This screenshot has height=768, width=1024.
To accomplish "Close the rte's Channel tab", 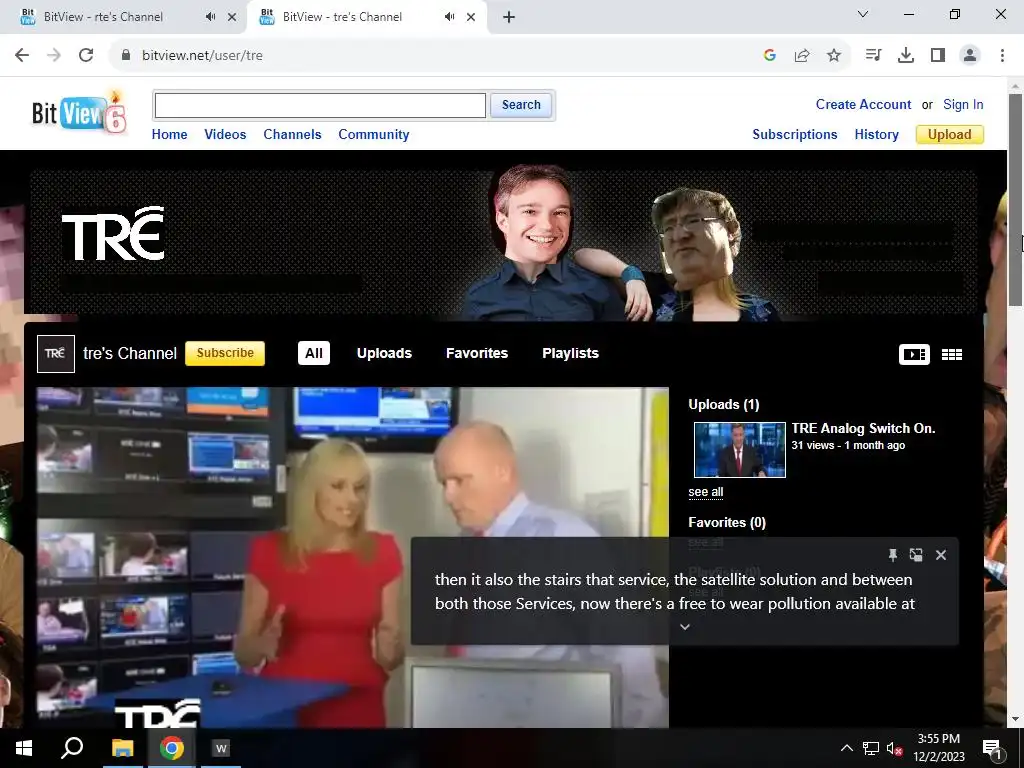I will point(232,17).
